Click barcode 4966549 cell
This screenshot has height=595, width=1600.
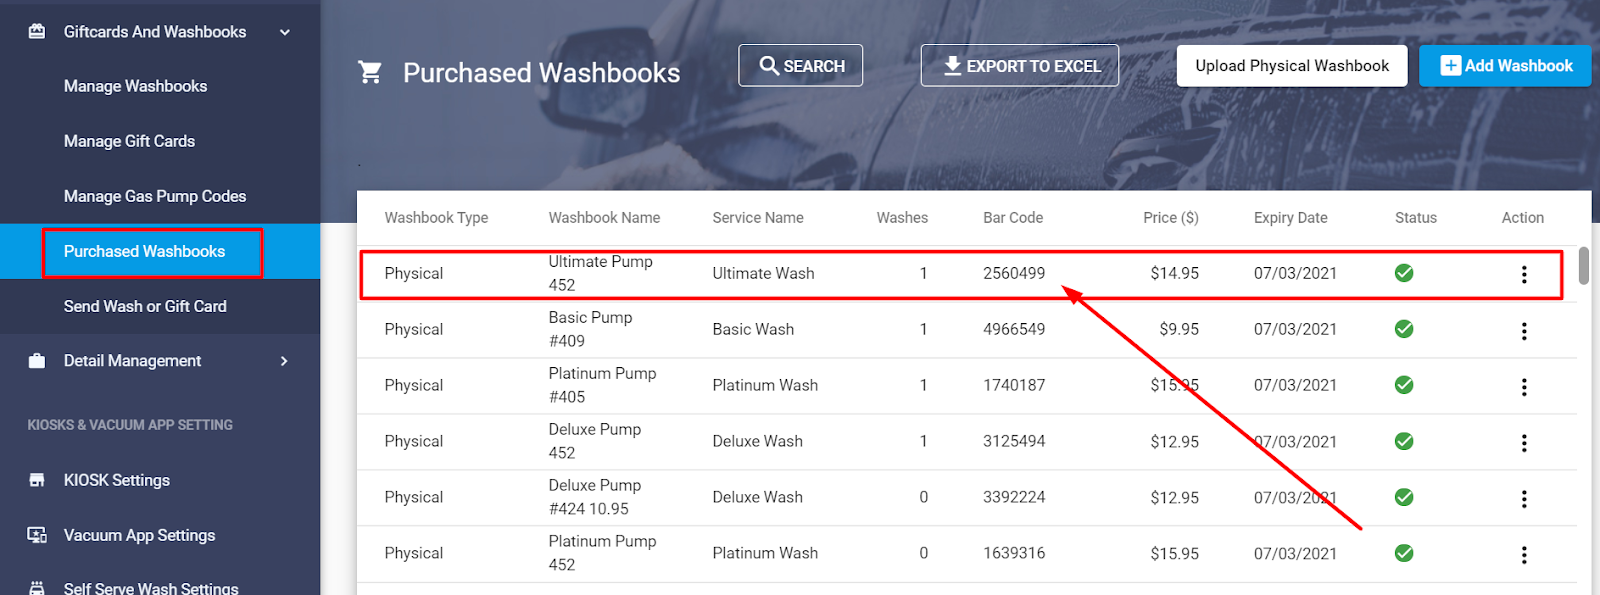[1014, 329]
